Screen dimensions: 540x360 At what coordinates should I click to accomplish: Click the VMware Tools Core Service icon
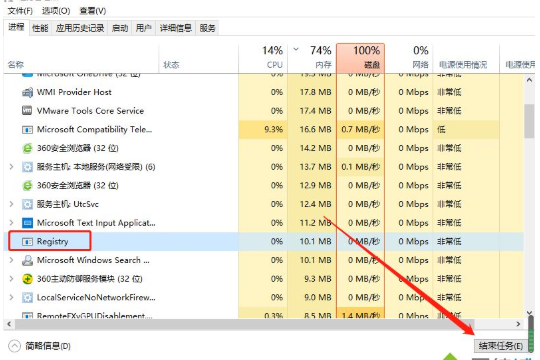27,111
